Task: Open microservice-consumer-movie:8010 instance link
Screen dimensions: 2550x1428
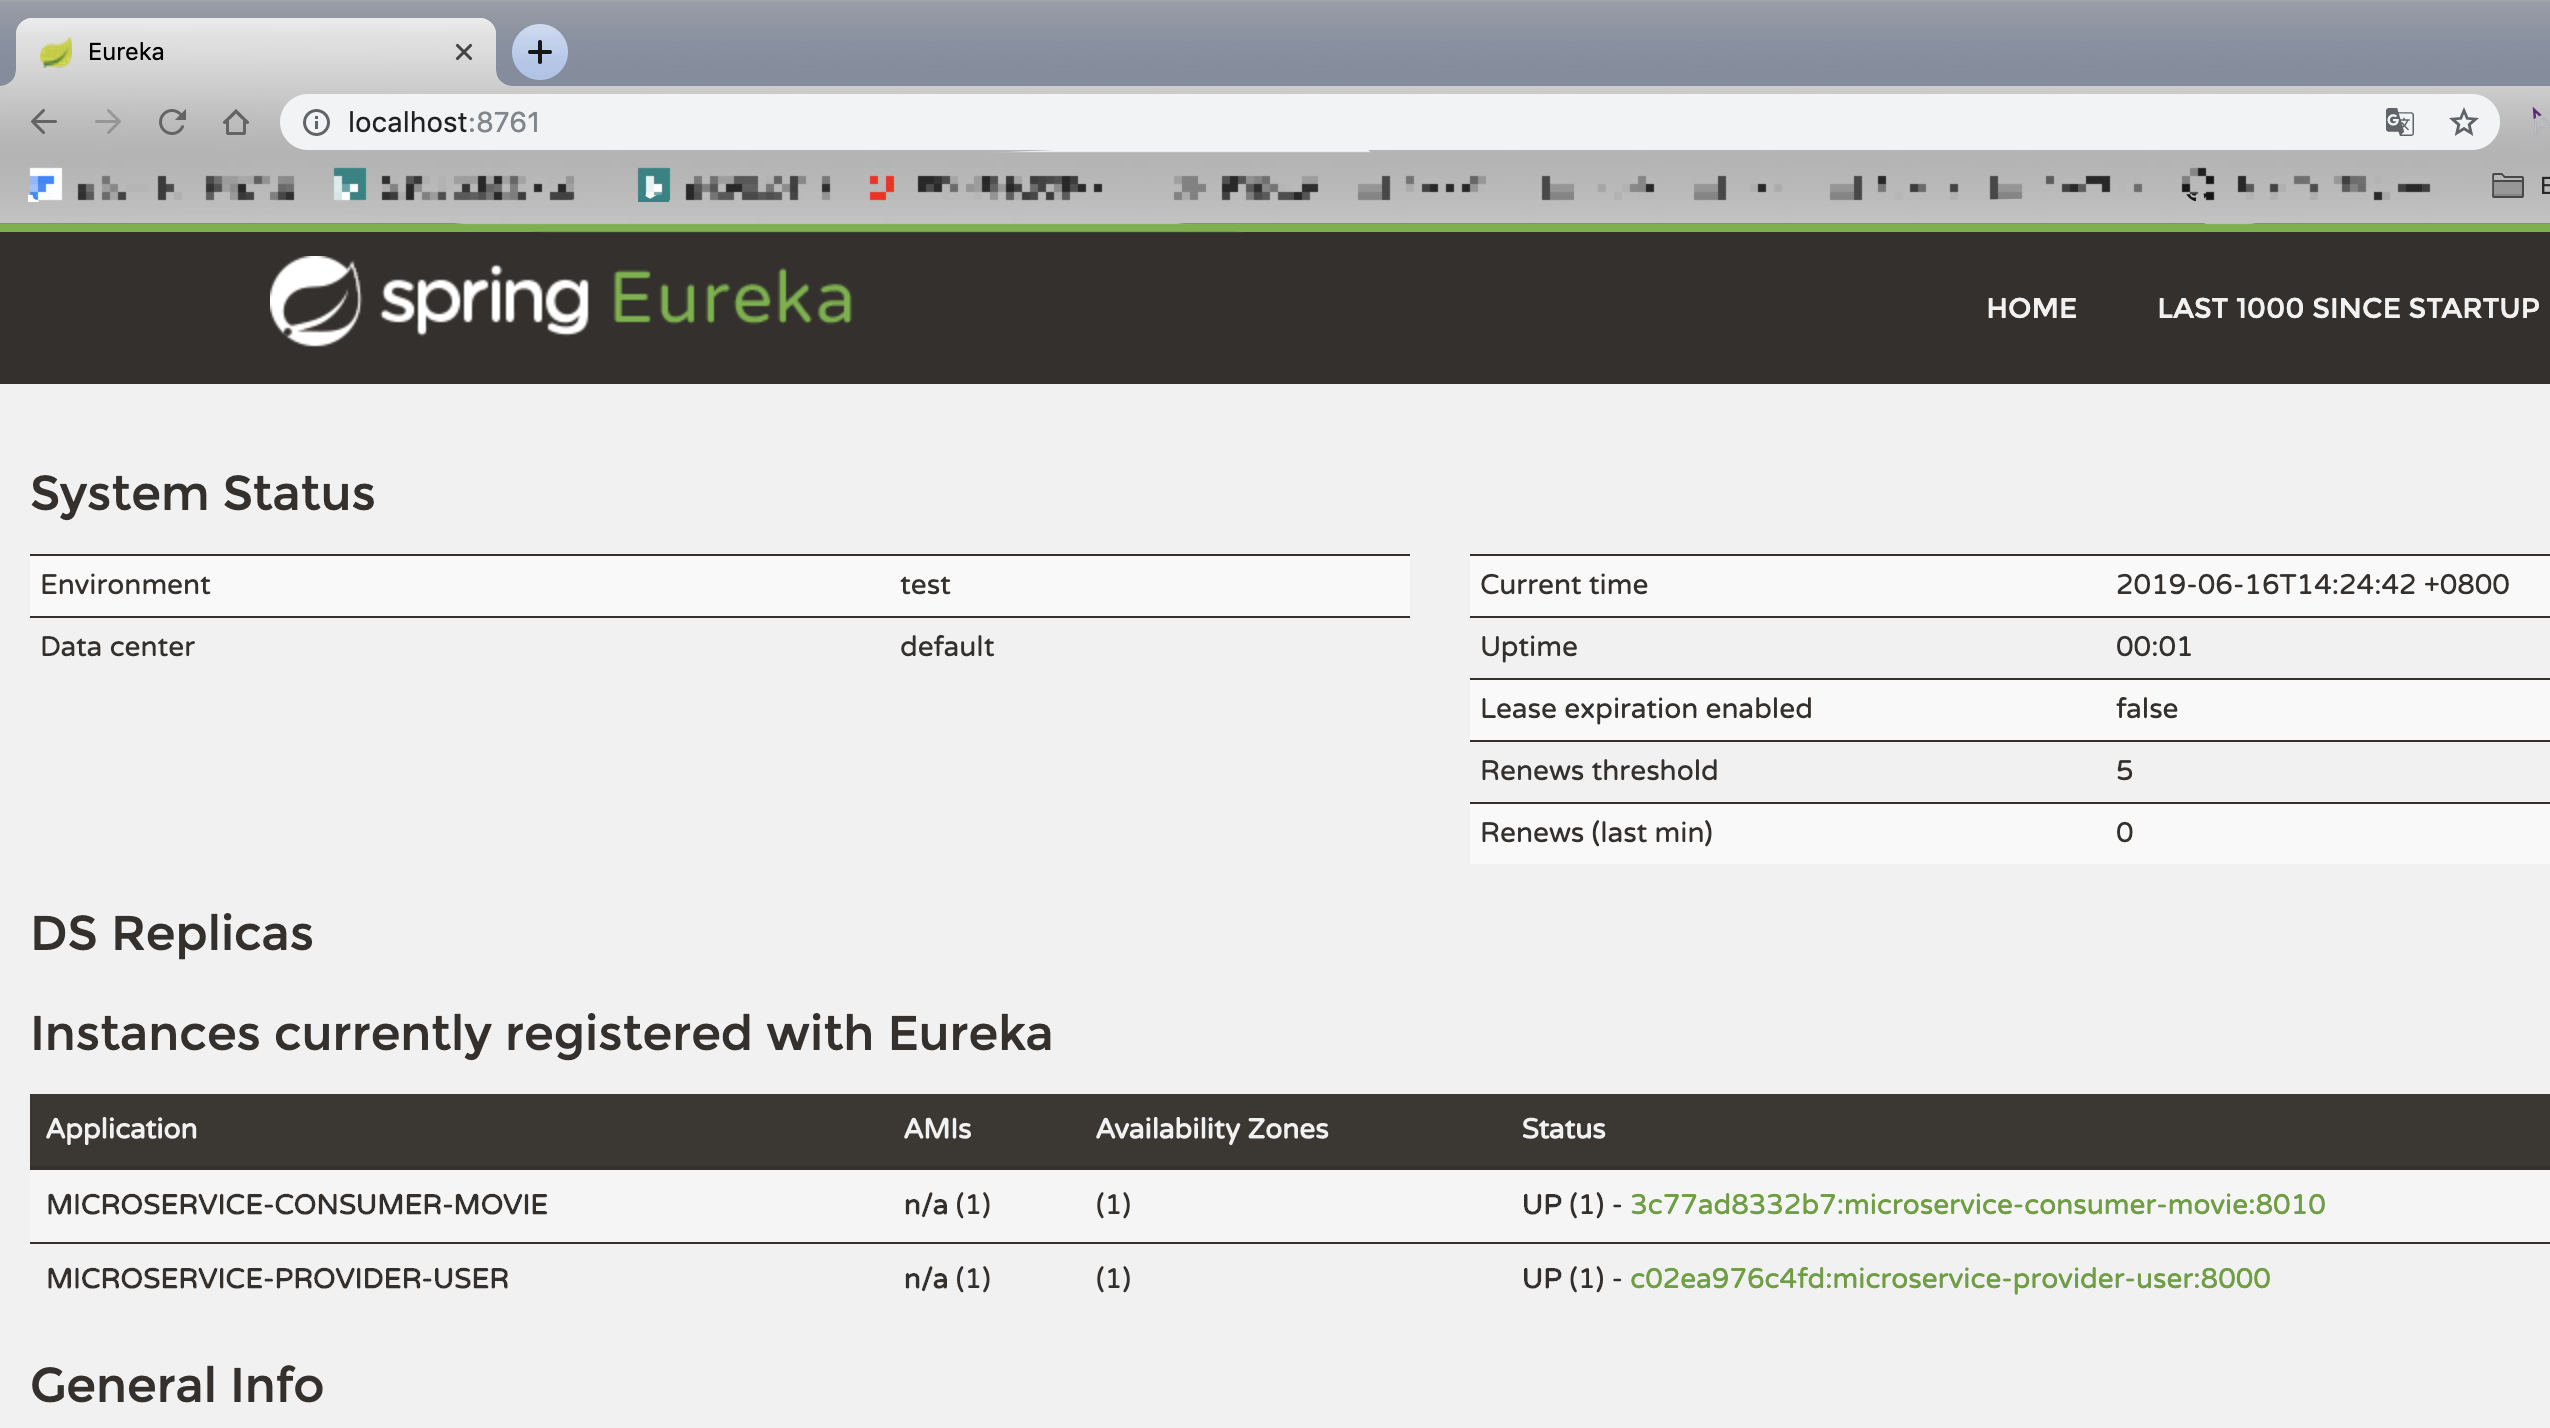Action: [1977, 1204]
